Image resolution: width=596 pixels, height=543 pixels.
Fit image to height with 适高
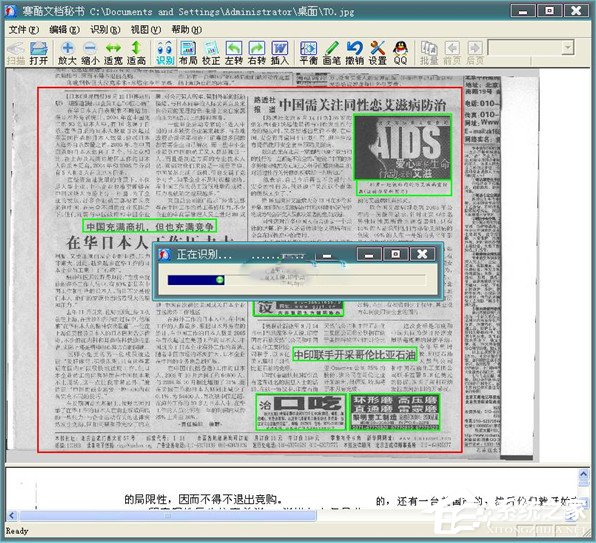[136, 53]
